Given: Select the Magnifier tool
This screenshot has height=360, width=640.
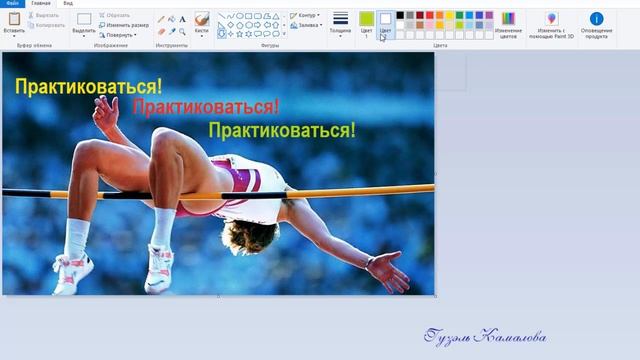Looking at the screenshot, I should [182, 31].
